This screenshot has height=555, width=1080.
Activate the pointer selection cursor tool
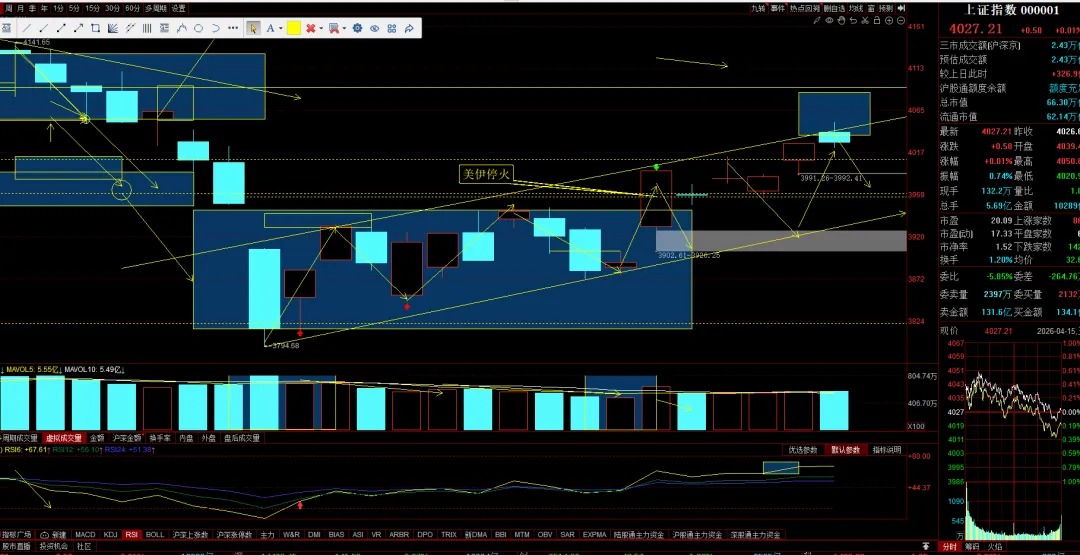tap(253, 28)
